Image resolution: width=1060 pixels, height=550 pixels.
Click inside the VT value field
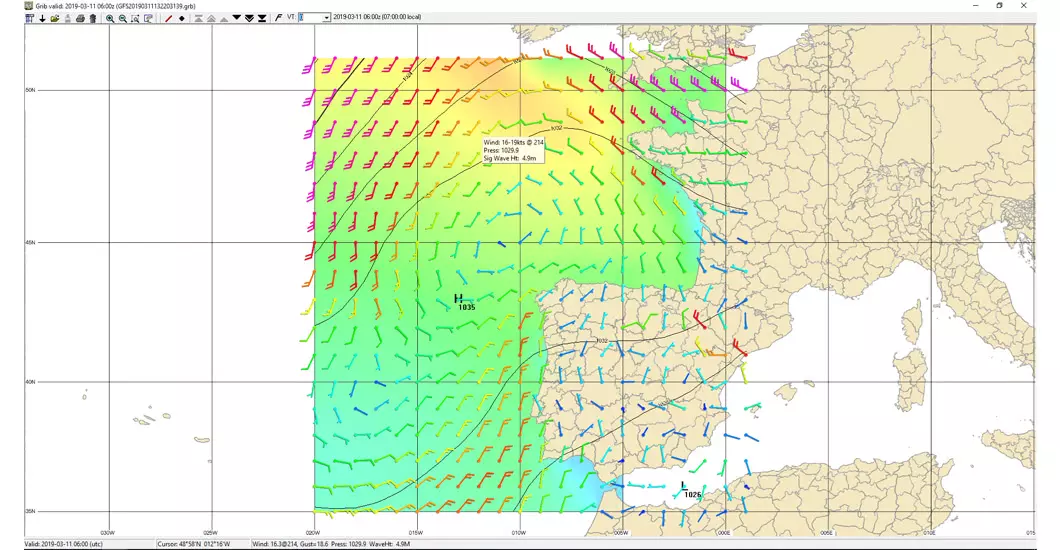(310, 18)
